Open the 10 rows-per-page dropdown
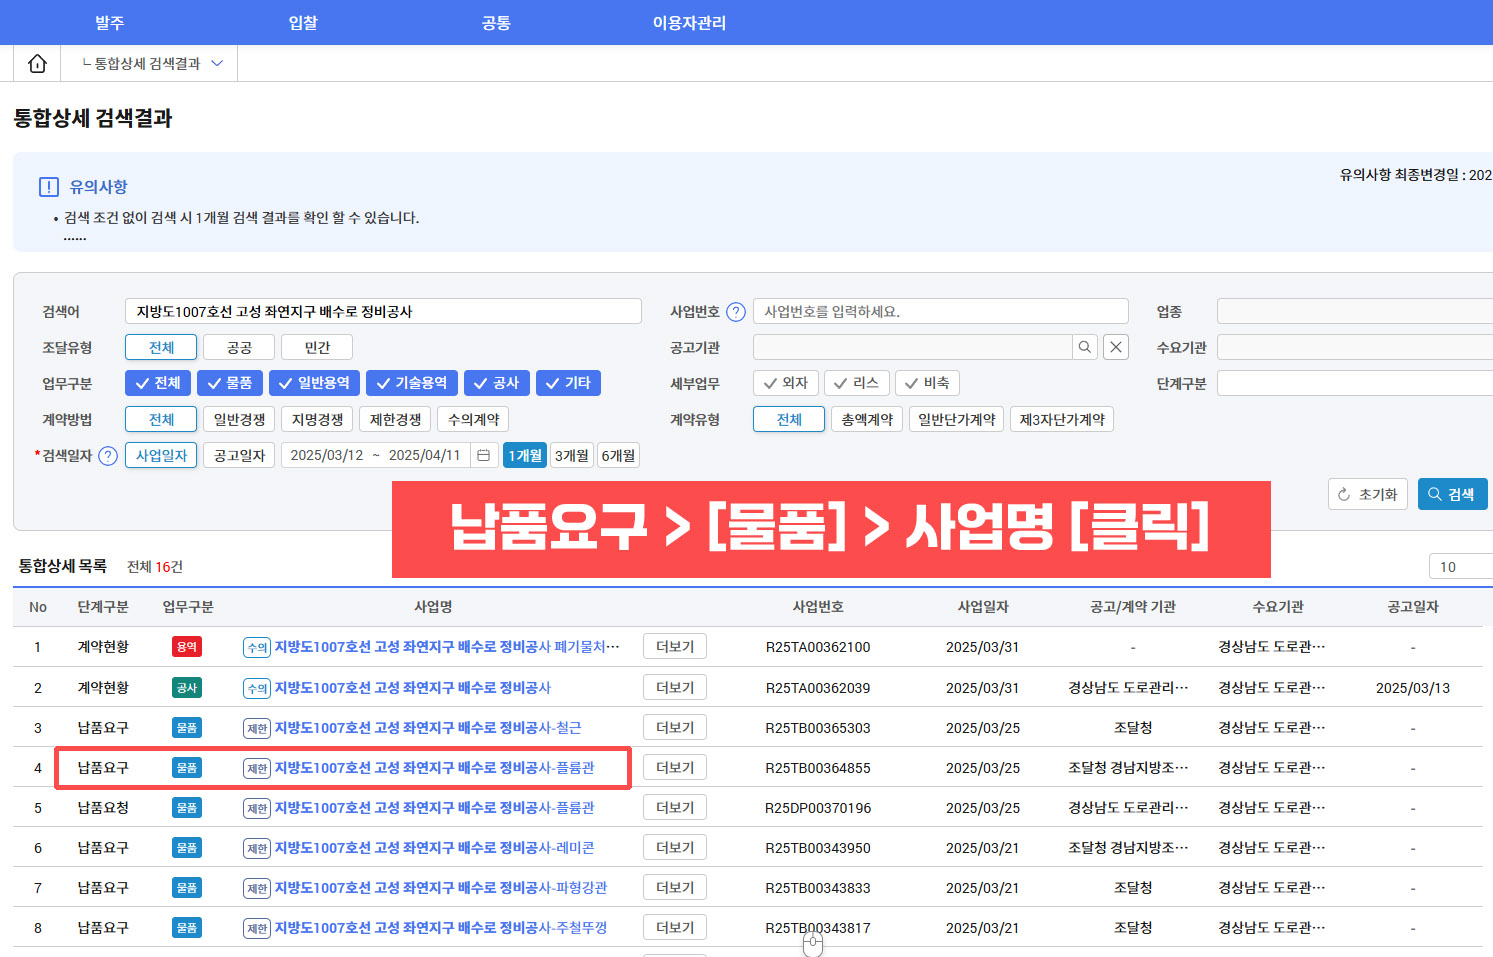This screenshot has width=1493, height=957. (1460, 567)
